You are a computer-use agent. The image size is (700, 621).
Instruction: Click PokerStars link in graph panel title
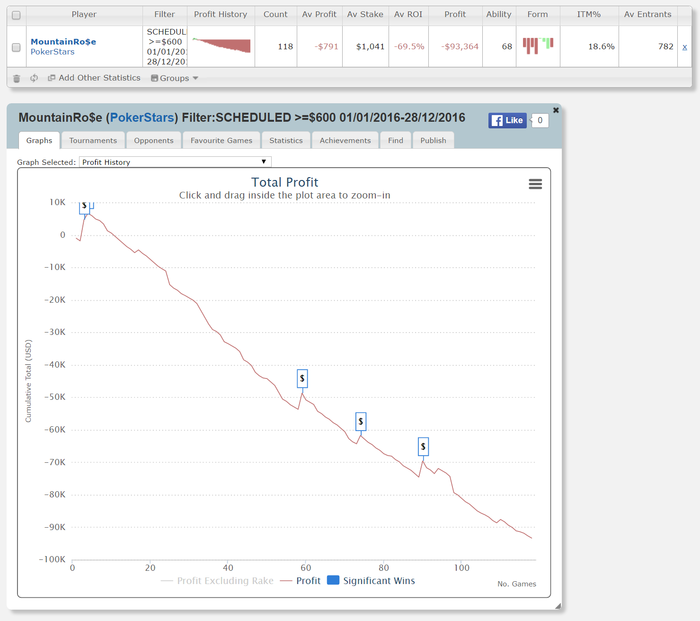click(x=142, y=117)
